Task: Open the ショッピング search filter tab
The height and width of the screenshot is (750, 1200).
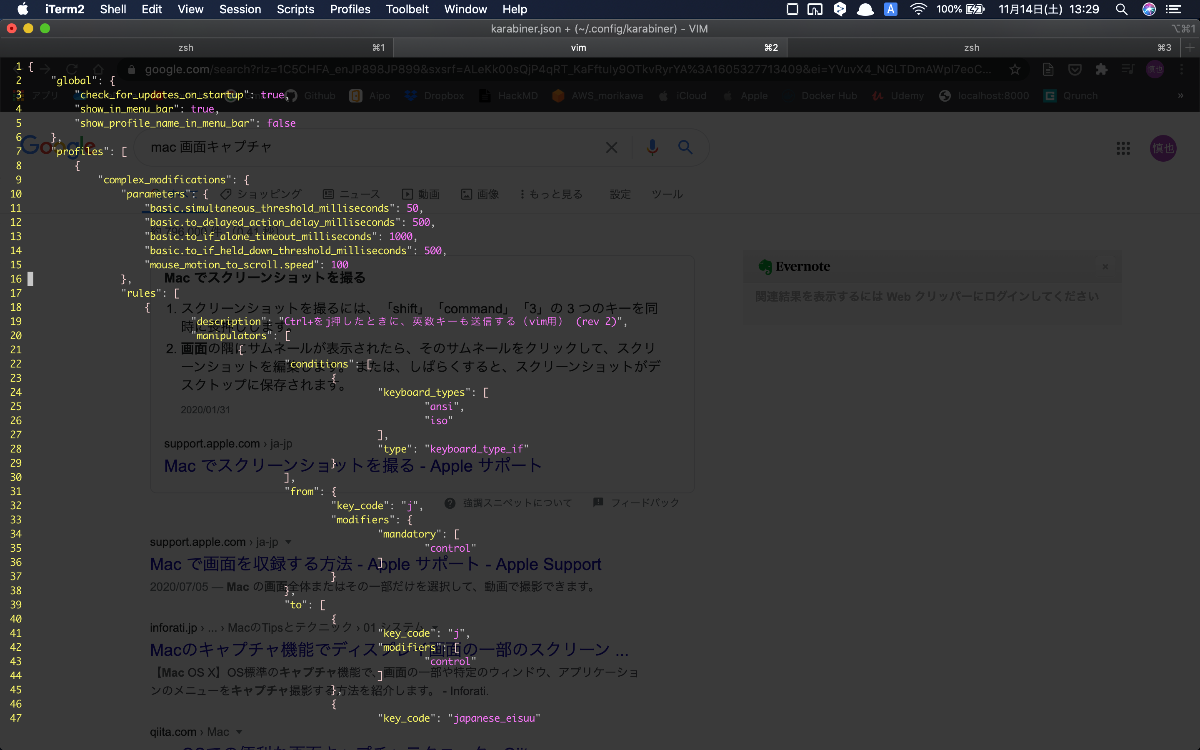Action: [260, 194]
